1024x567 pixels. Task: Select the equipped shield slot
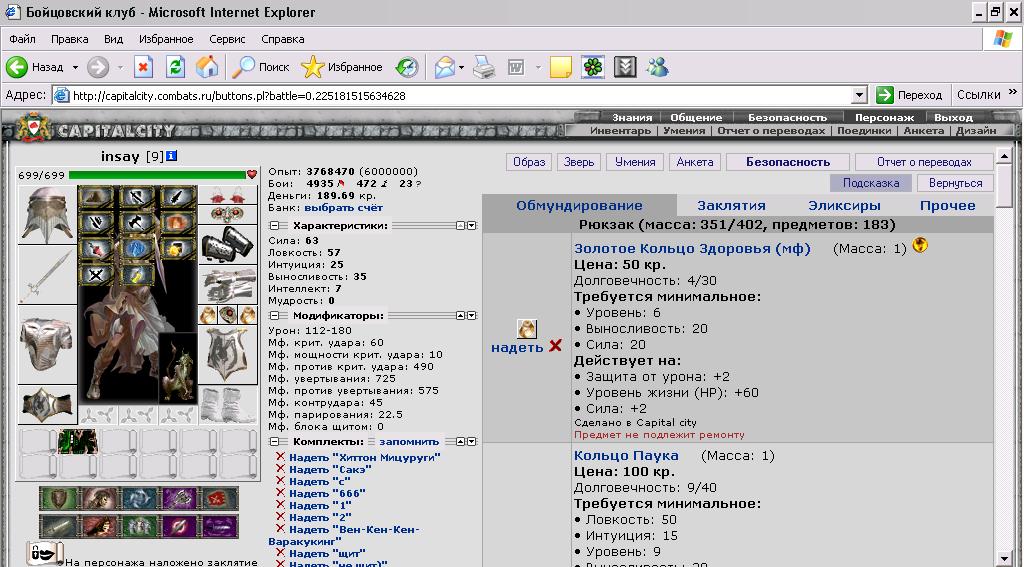click(x=228, y=355)
